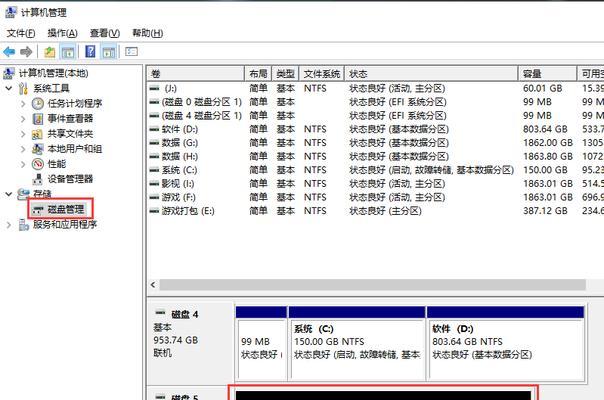
Task: Collapse the 系统工具 tree node
Action: 9,88
